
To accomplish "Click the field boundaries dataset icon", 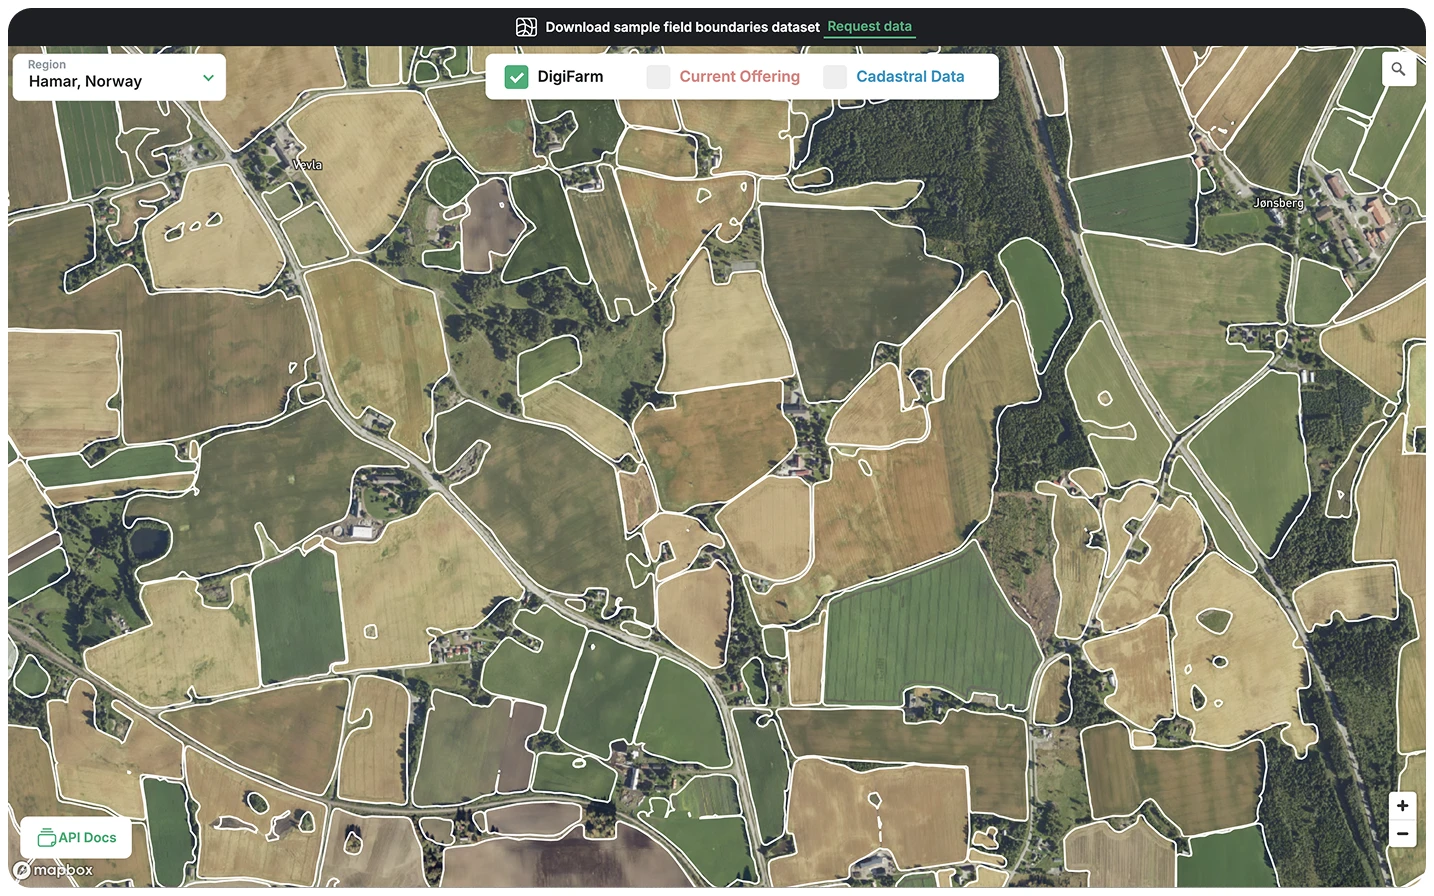I will (526, 27).
